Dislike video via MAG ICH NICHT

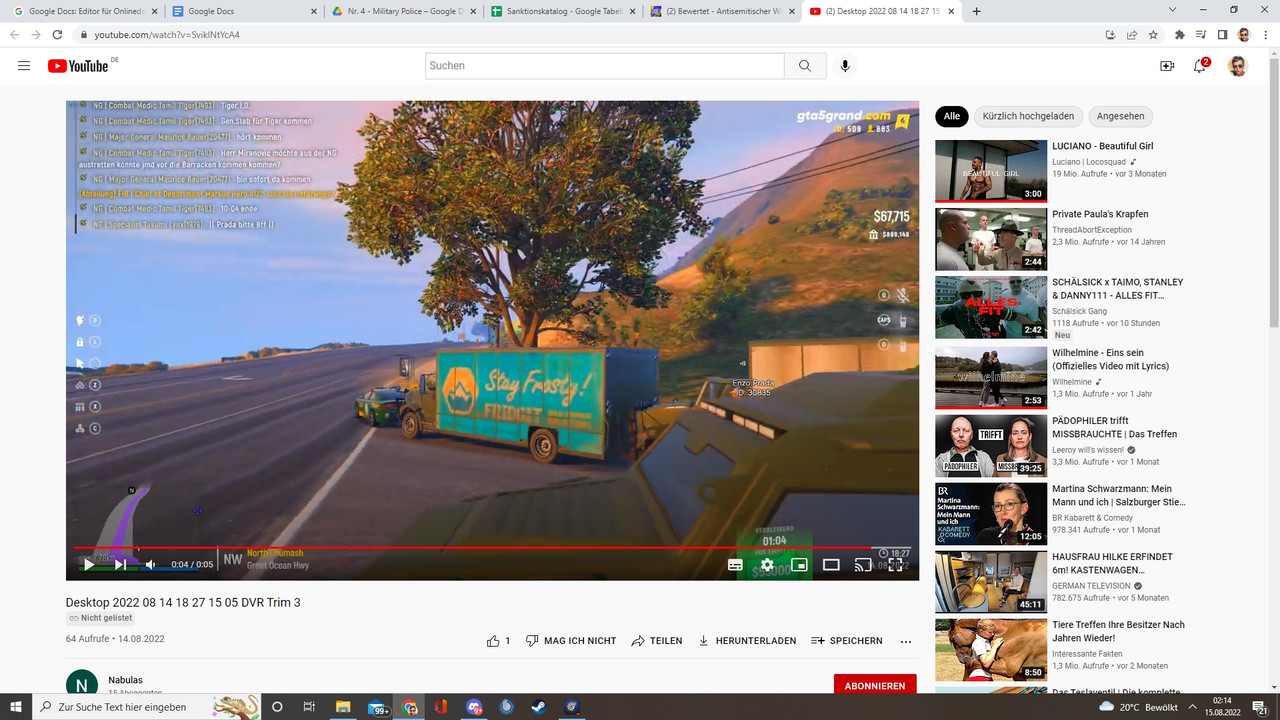(x=571, y=641)
